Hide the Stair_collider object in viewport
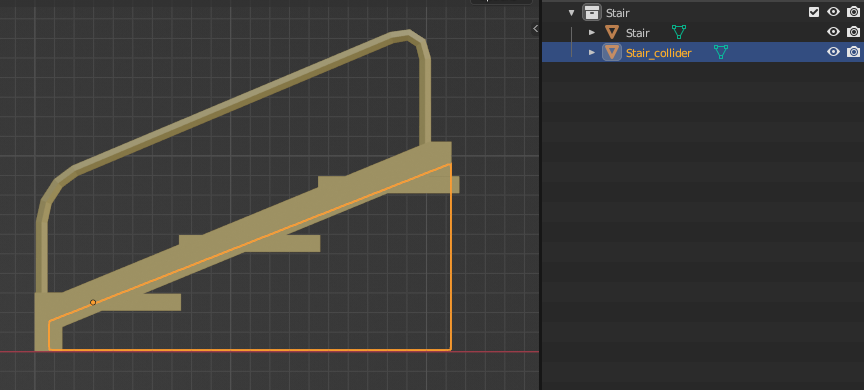 point(833,52)
